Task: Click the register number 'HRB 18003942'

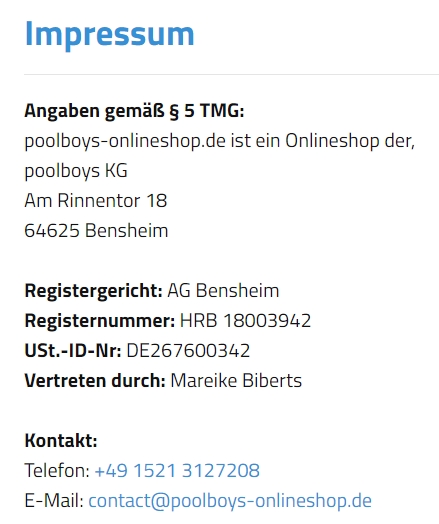Action: click(246, 320)
